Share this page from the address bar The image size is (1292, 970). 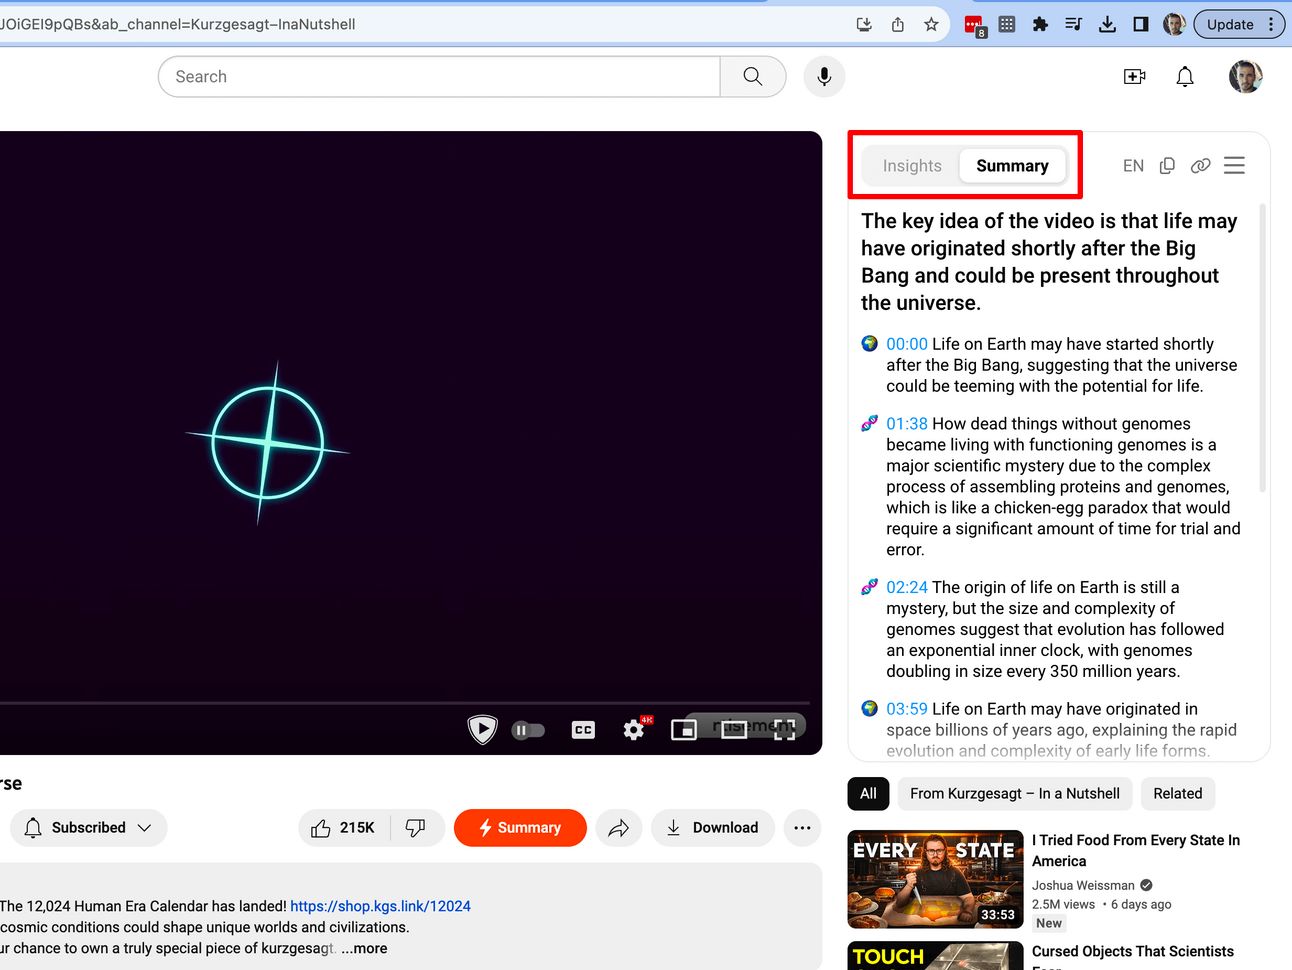click(898, 24)
